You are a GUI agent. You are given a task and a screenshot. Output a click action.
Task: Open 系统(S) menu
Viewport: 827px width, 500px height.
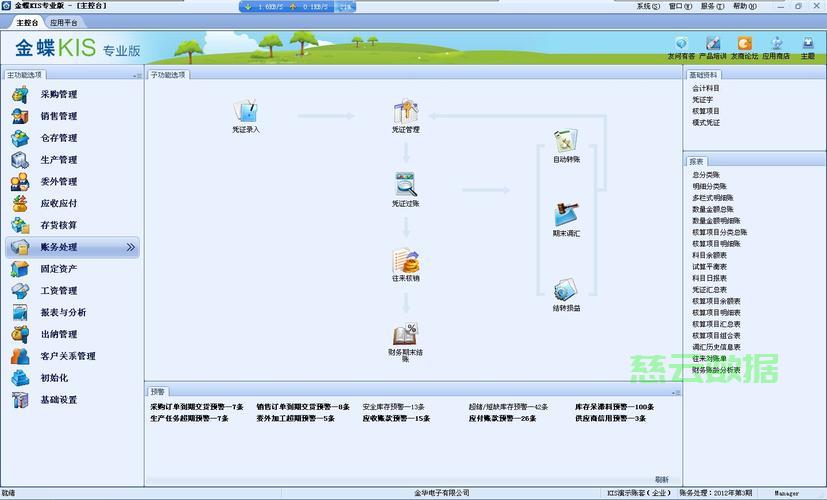click(648, 6)
